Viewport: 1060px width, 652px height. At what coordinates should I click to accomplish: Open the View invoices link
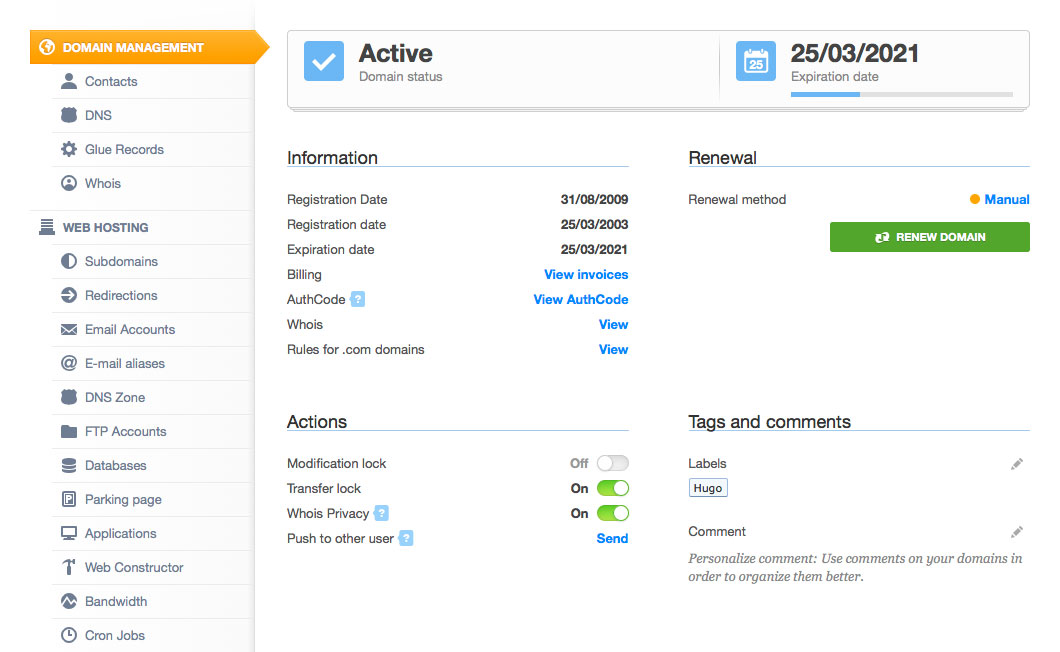[586, 274]
